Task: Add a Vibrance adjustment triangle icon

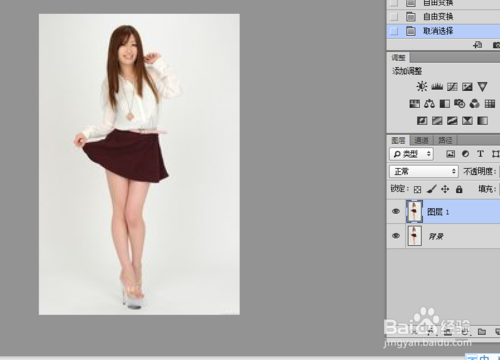Action: tap(482, 87)
